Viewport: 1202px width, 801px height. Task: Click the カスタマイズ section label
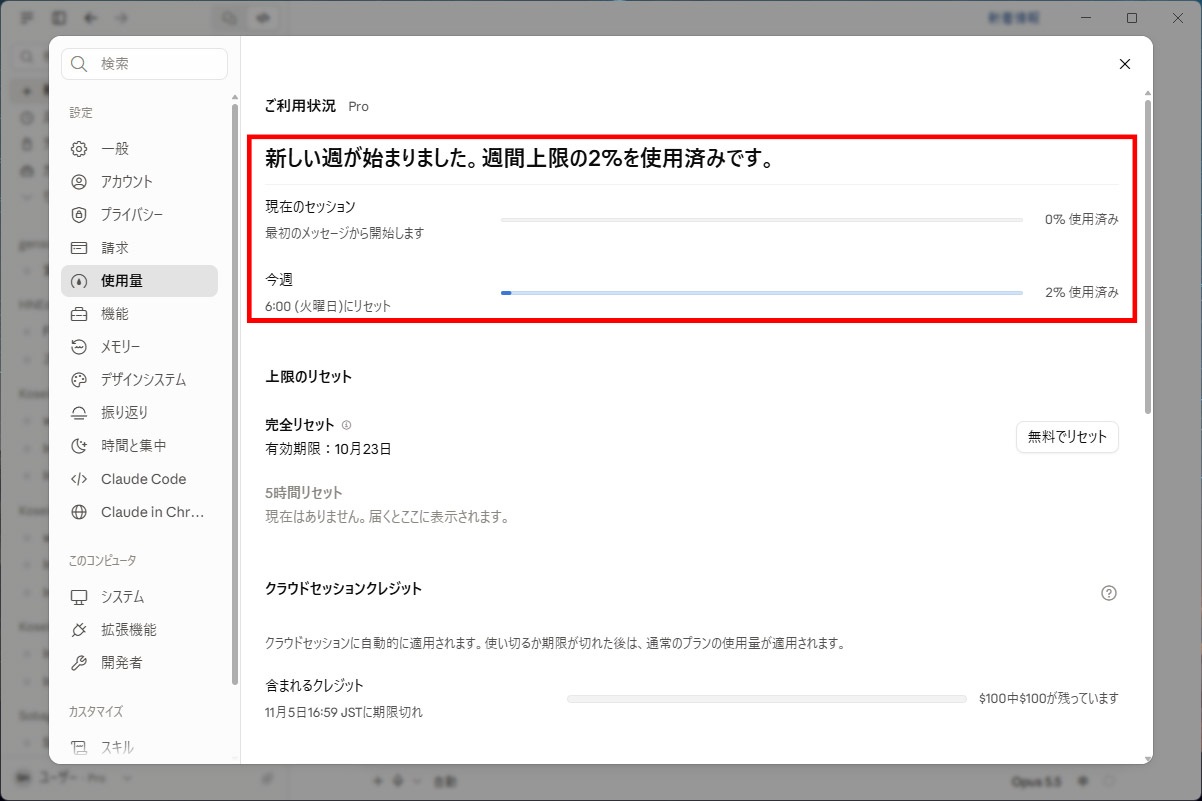coord(96,712)
